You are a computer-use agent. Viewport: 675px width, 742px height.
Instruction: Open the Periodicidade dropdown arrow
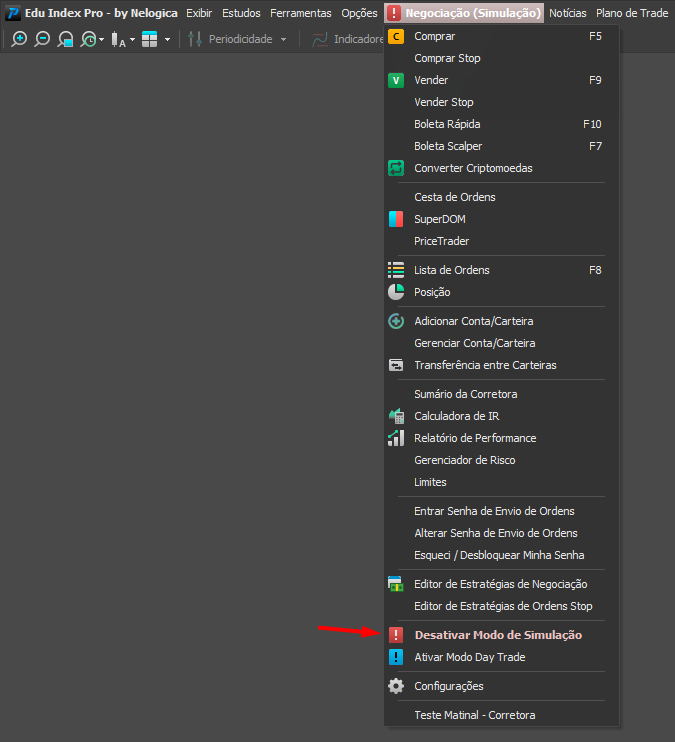(x=283, y=40)
